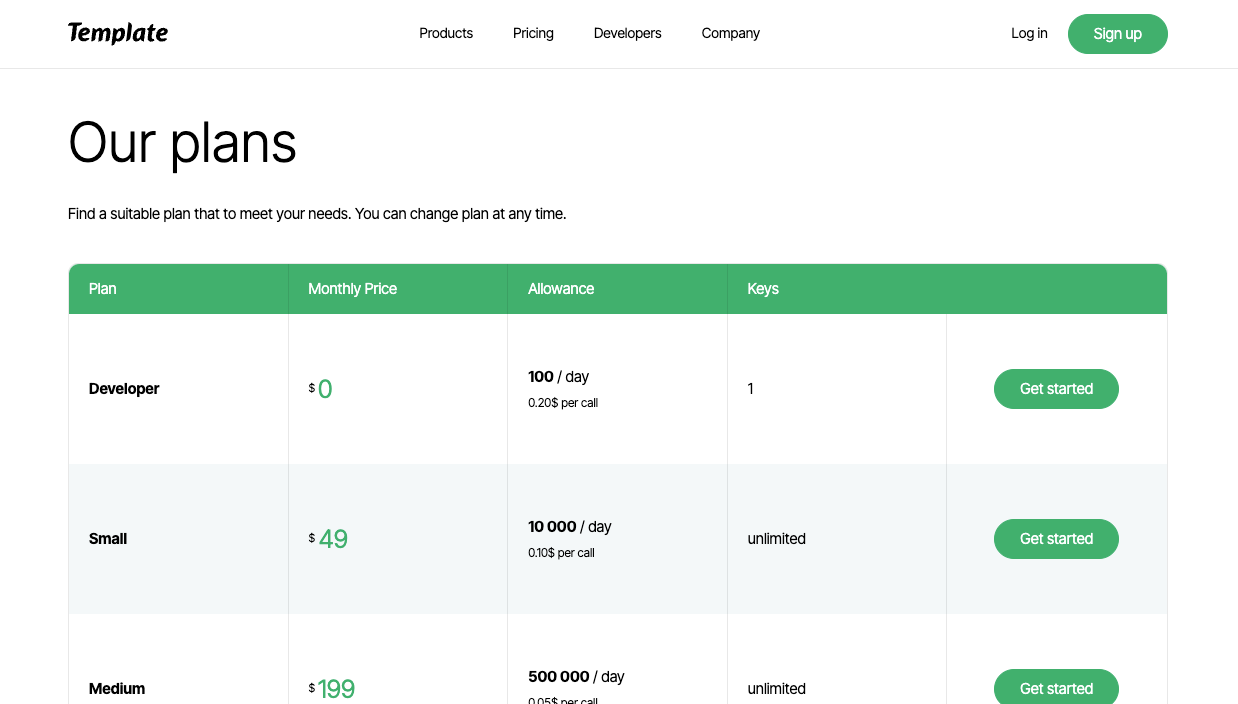1238x704 pixels.
Task: Click the $0 price
Action: coord(320,389)
